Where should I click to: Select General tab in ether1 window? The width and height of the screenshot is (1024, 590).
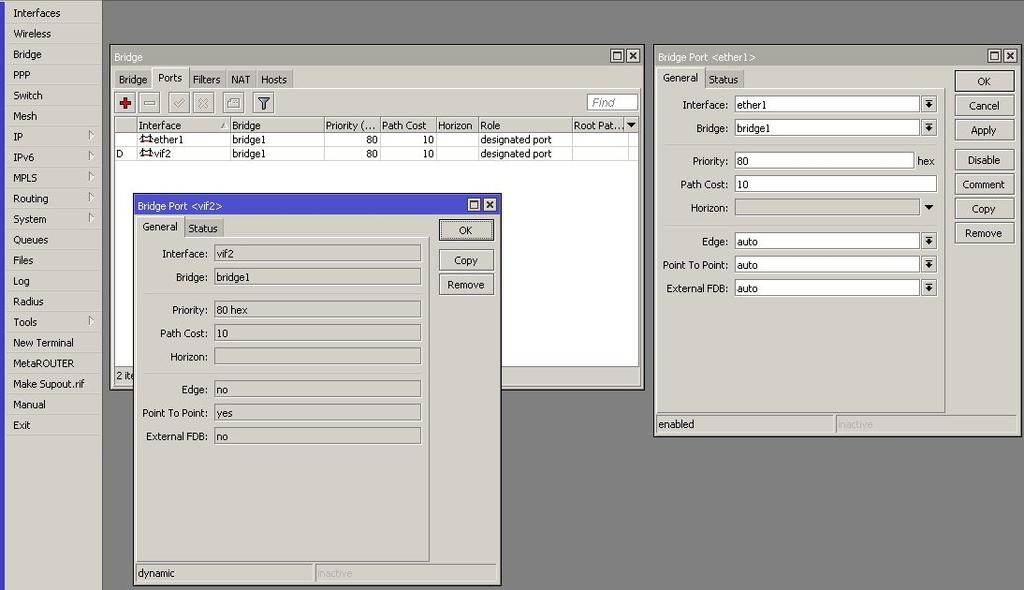[x=680, y=78]
